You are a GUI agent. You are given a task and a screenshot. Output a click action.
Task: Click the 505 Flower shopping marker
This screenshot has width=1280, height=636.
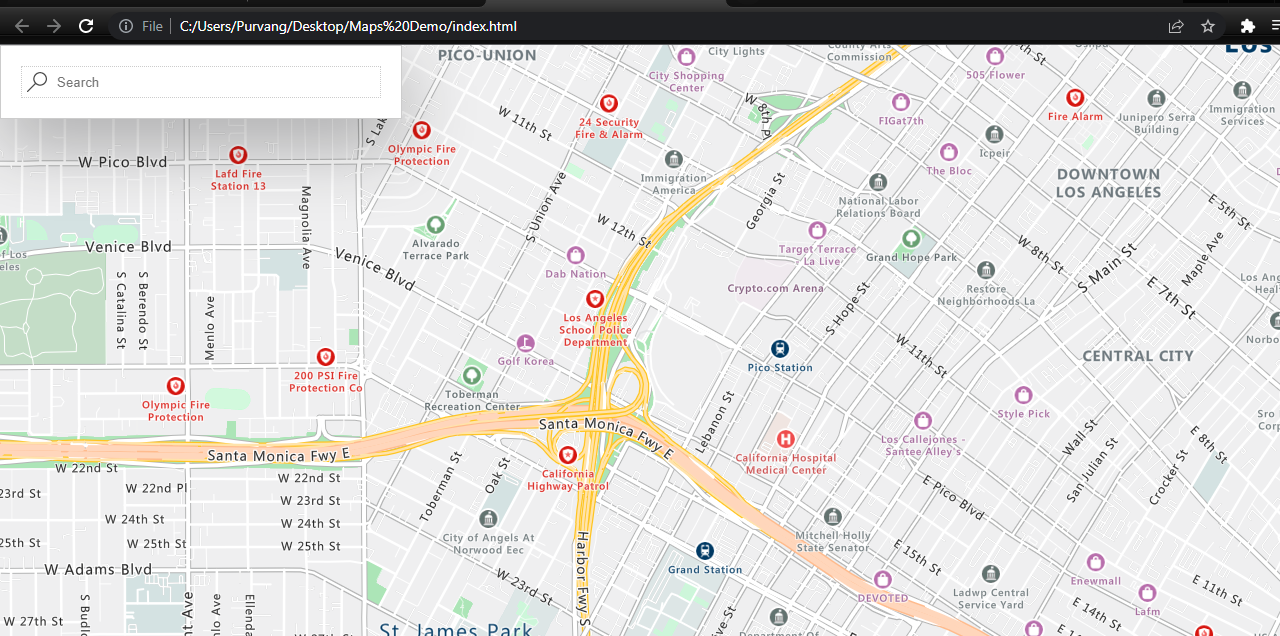click(x=995, y=56)
